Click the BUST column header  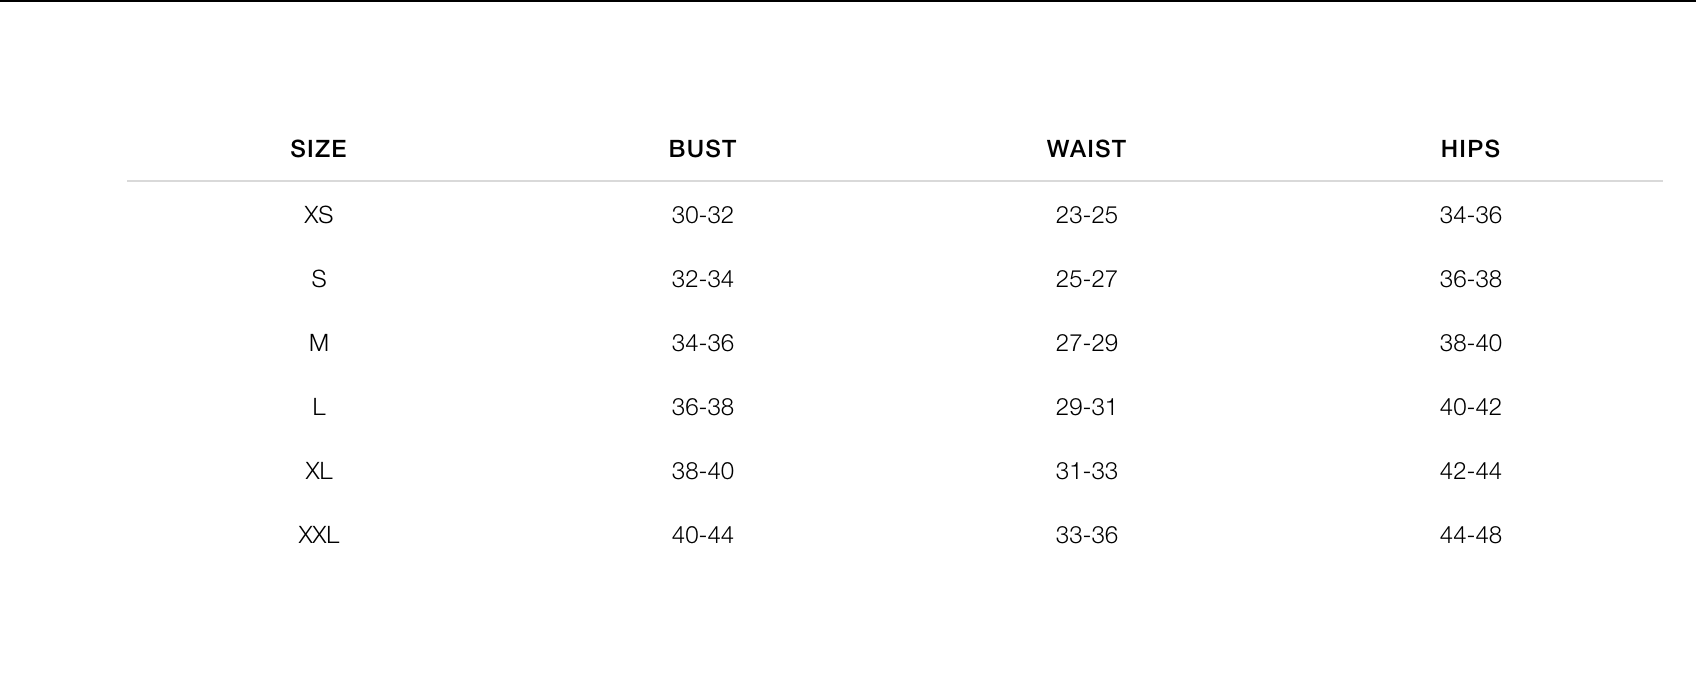[x=702, y=149]
